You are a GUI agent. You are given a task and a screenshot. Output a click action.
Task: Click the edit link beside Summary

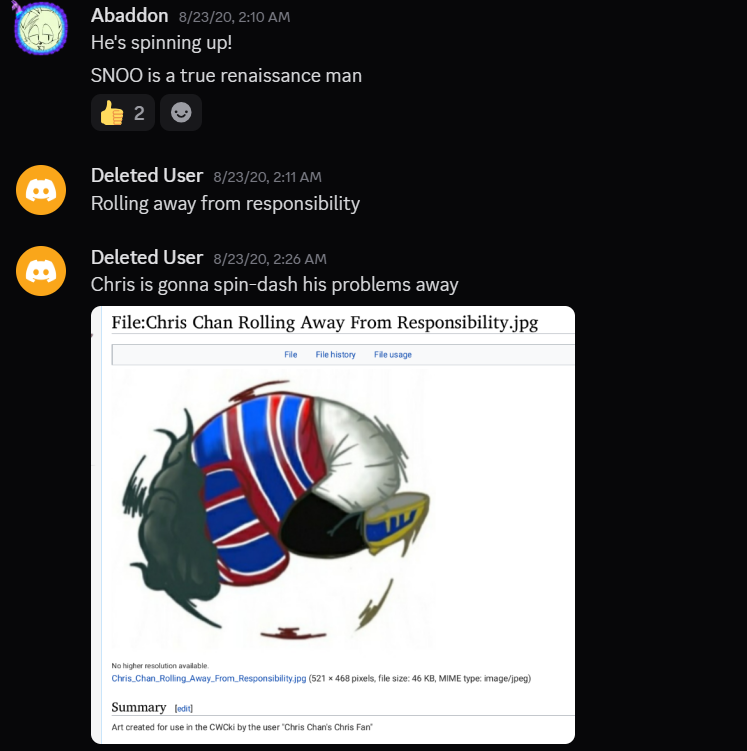184,708
